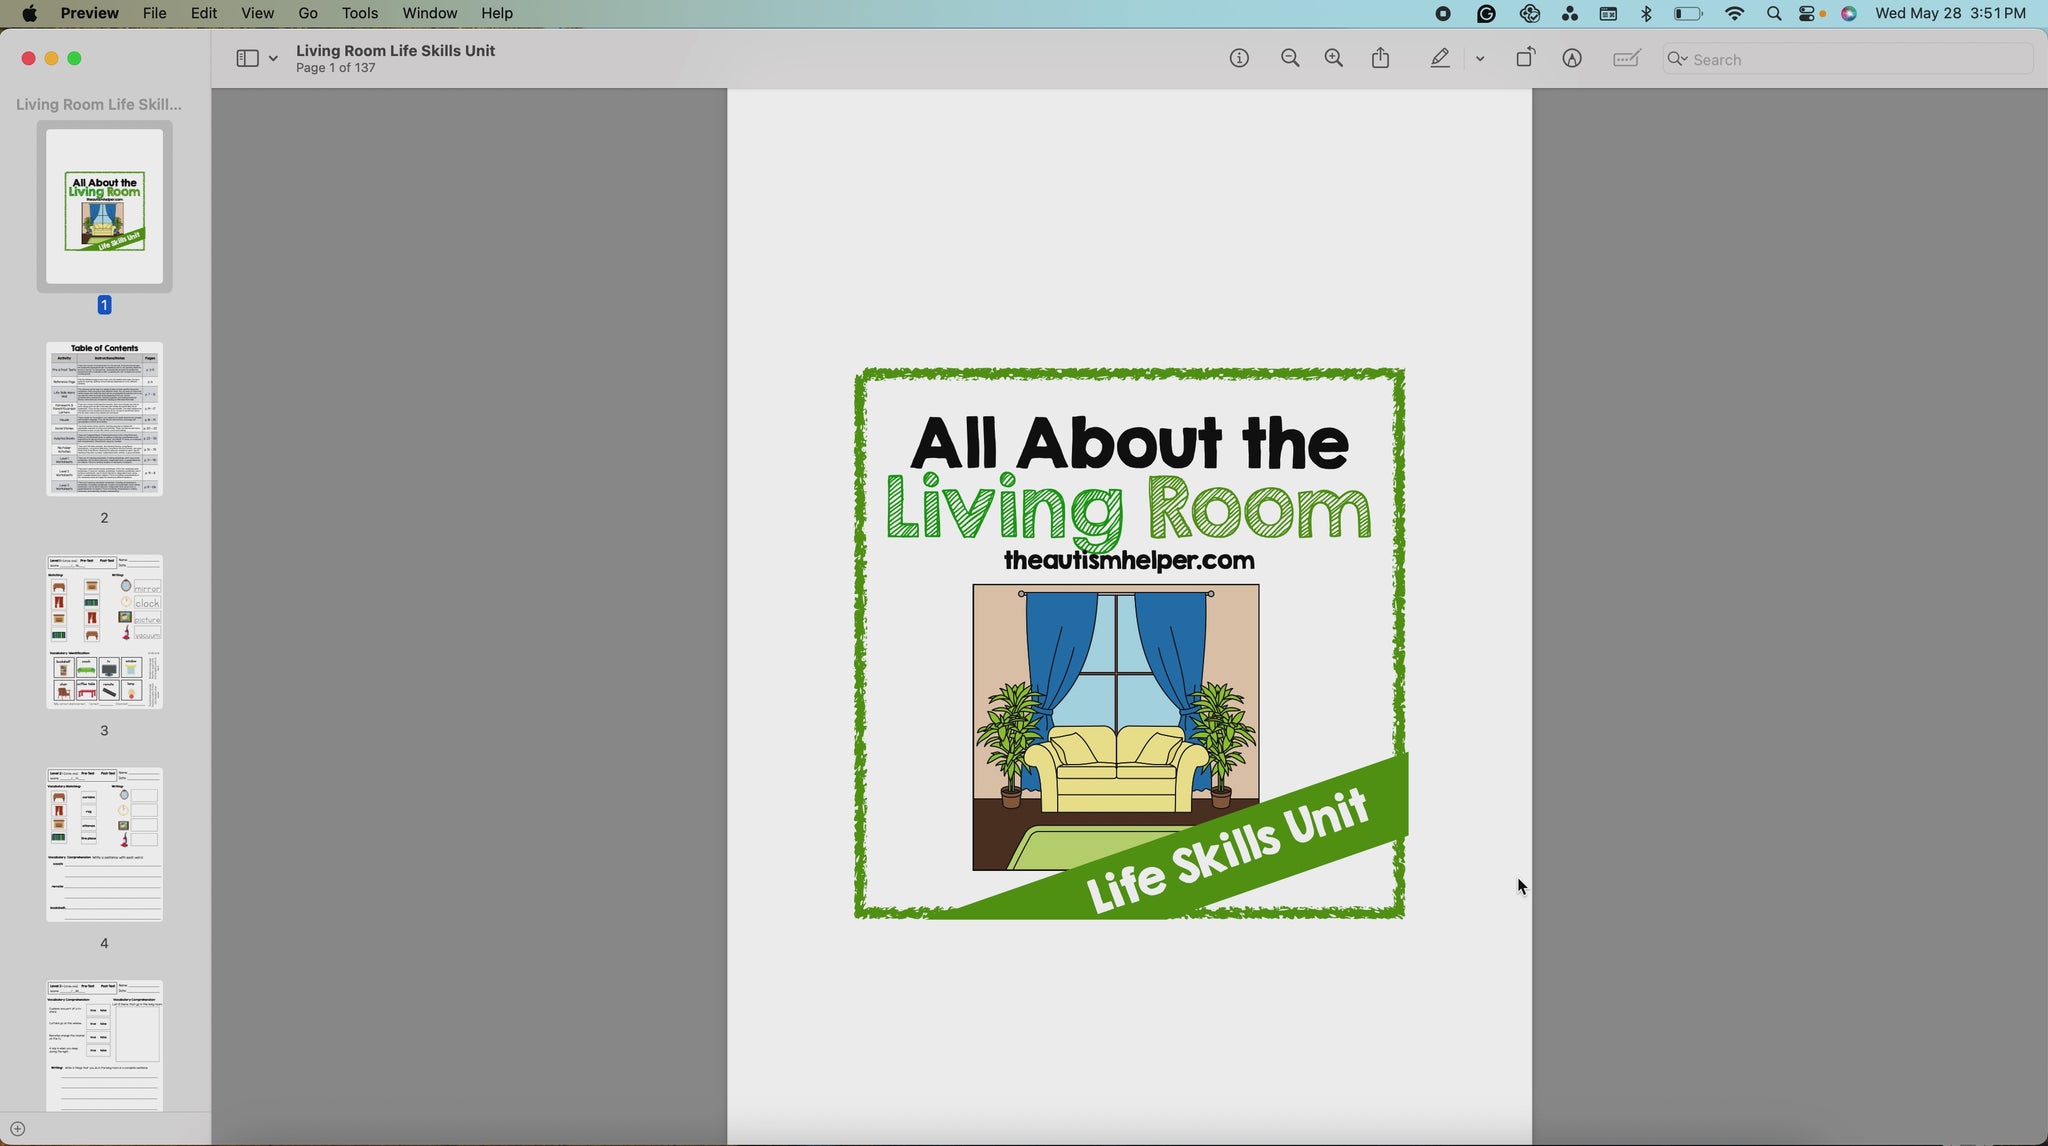Viewport: 2048px width, 1146px height.
Task: Open the View menu
Action: tap(257, 13)
